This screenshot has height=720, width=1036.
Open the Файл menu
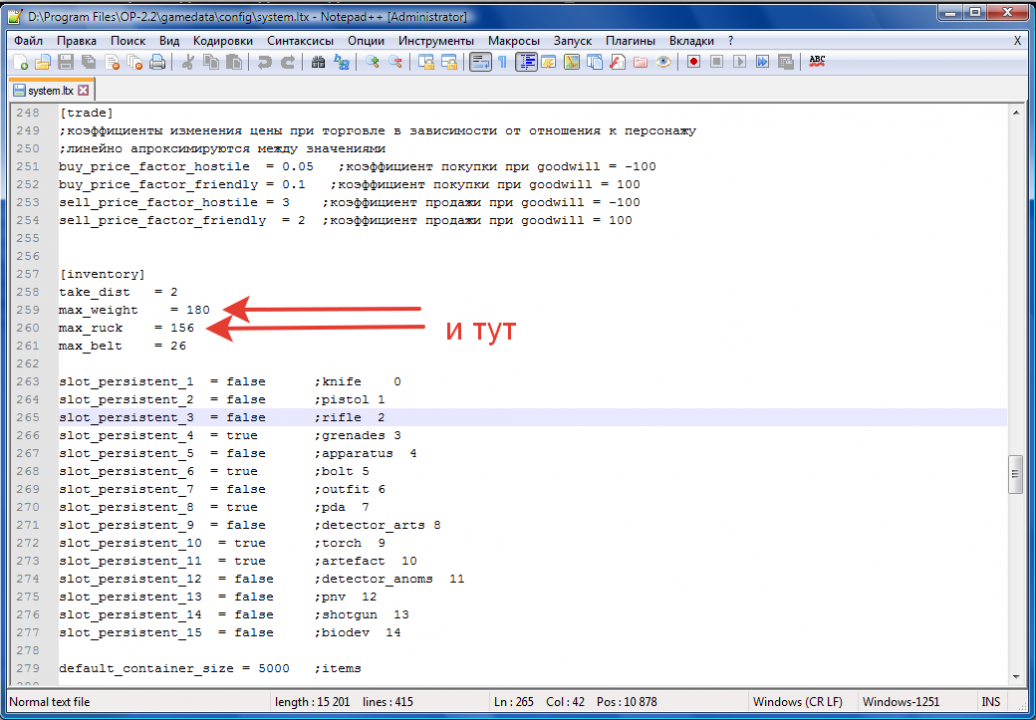pyautogui.click(x=28, y=41)
